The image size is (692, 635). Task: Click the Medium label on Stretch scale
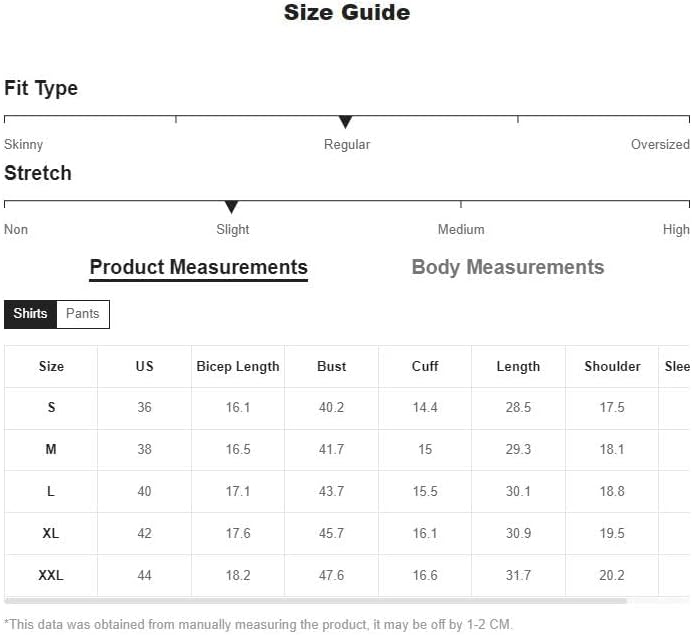click(x=461, y=230)
